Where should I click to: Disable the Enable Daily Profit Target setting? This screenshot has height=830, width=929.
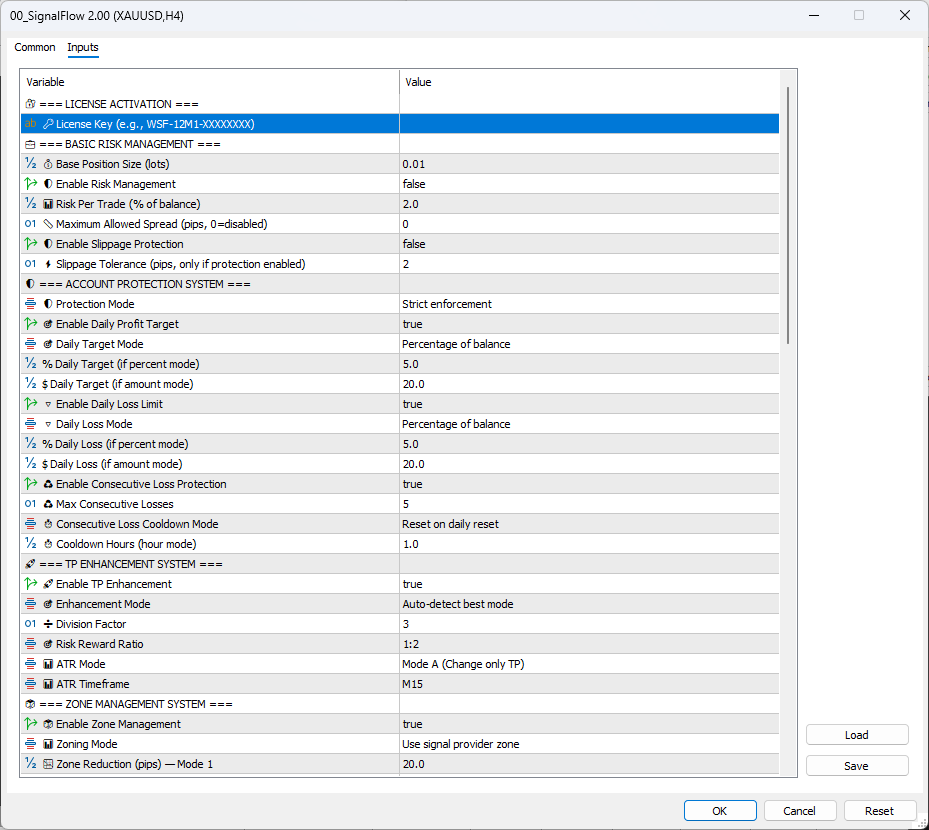pos(590,324)
